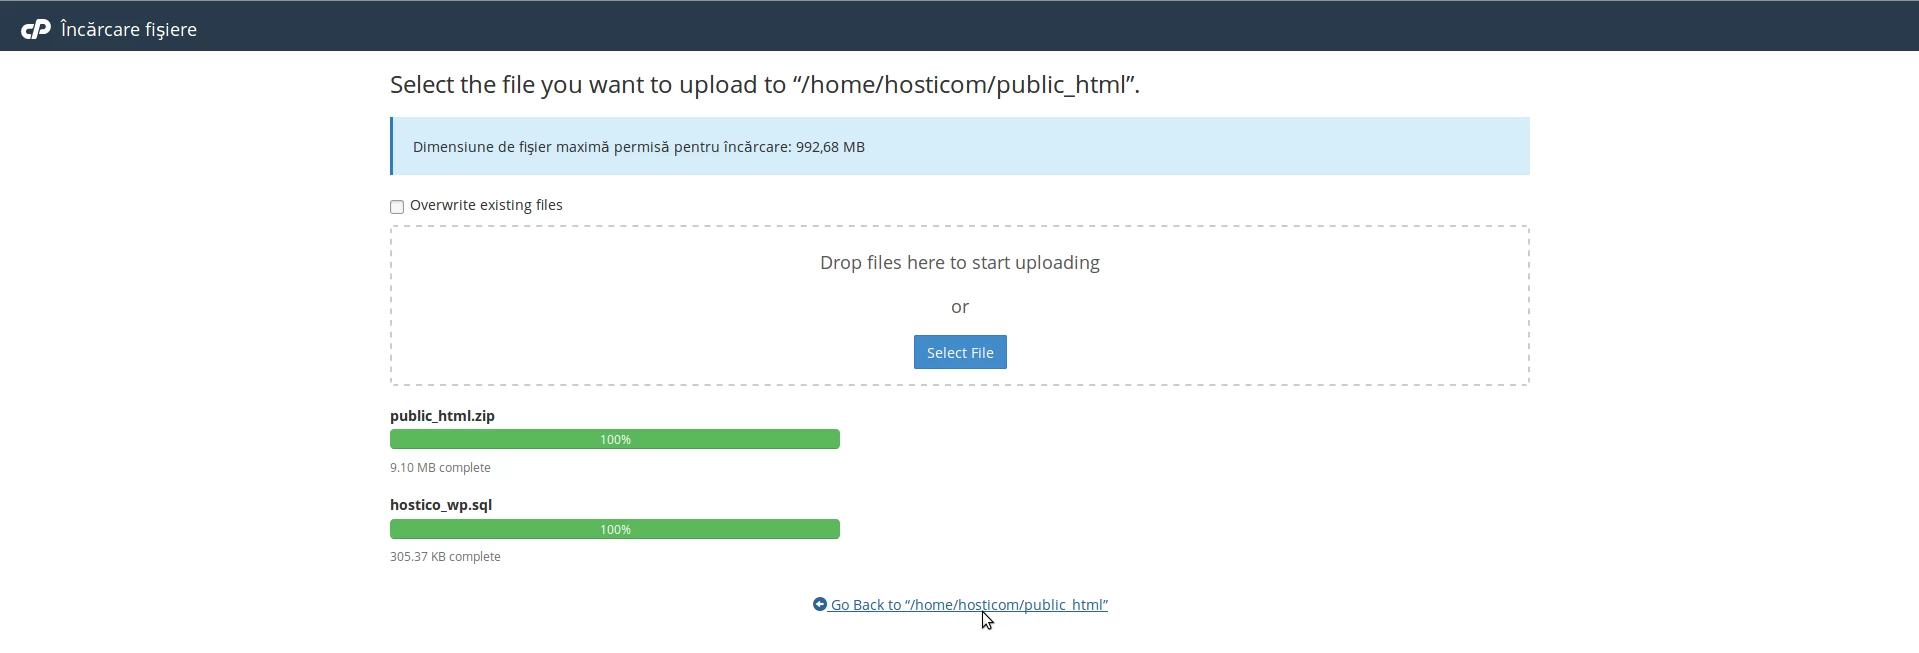The image size is (1919, 653).
Task: Click the '9.10 MB complete' status text
Action: point(440,468)
